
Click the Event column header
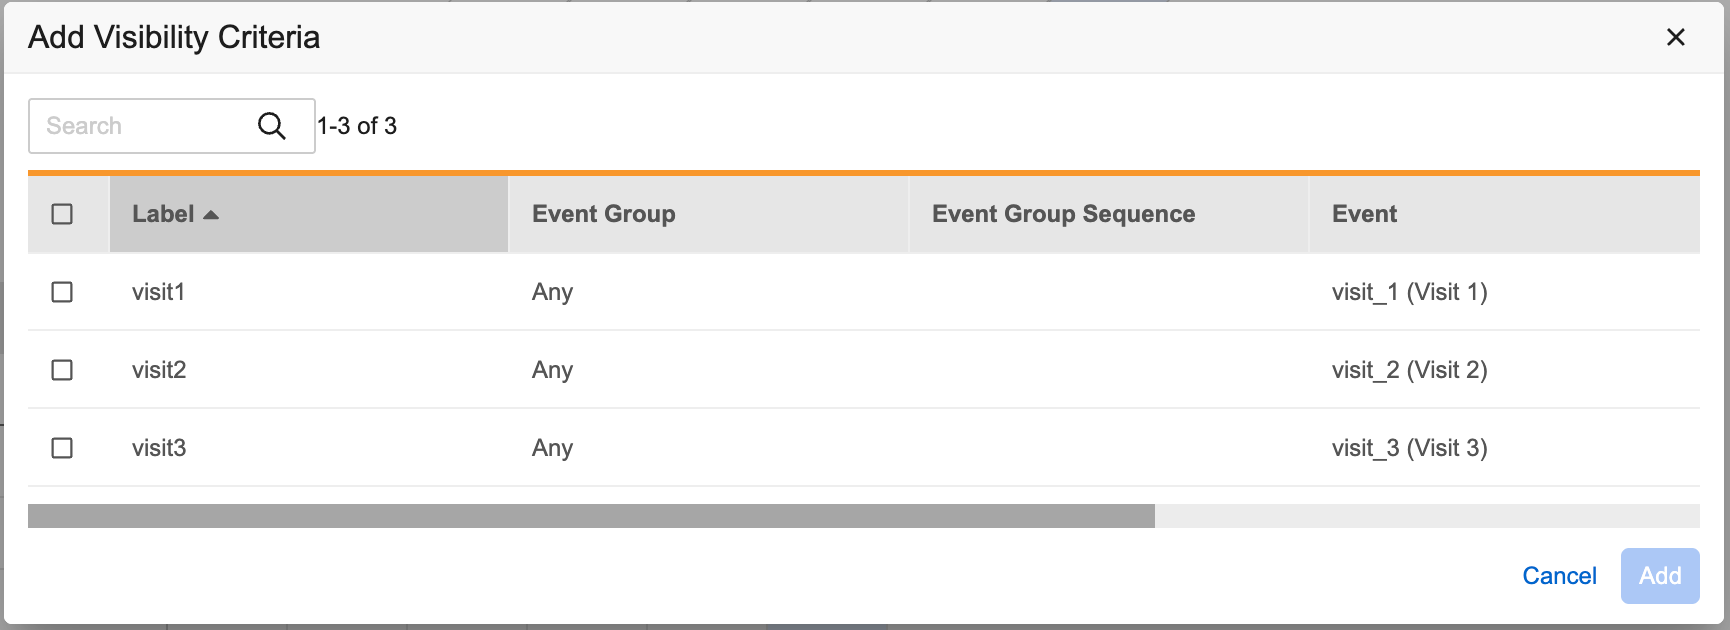1364,214
